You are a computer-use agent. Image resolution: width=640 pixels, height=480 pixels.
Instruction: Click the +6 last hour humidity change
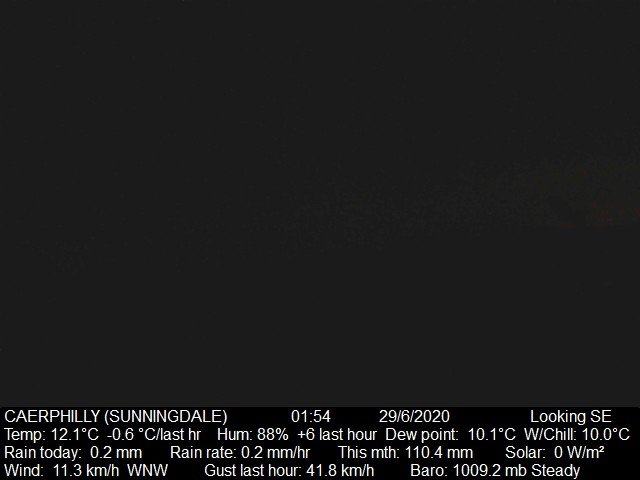pos(337,435)
